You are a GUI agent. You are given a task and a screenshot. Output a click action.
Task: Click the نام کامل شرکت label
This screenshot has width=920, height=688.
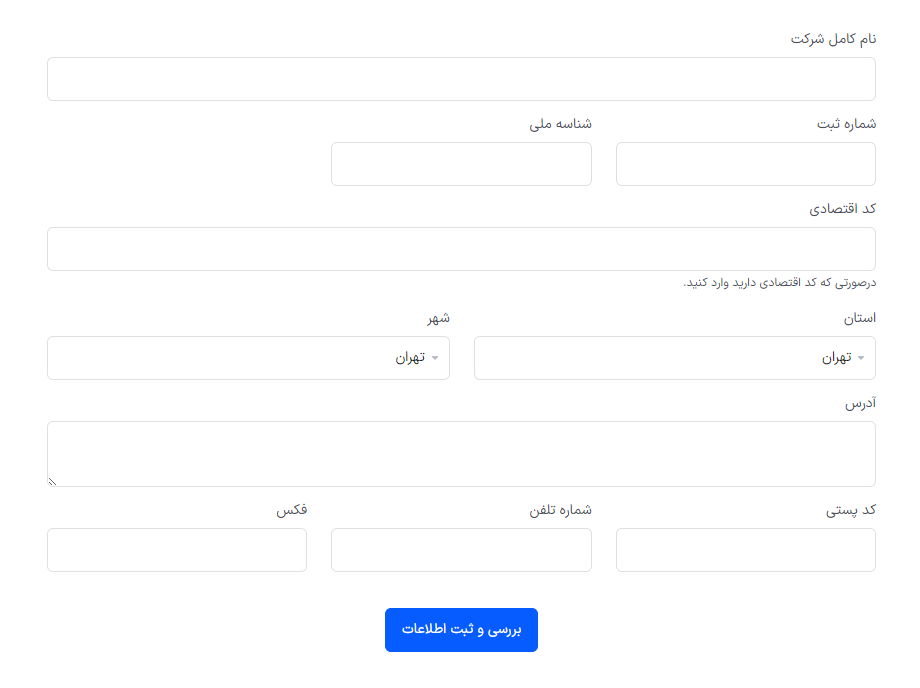pyautogui.click(x=833, y=39)
